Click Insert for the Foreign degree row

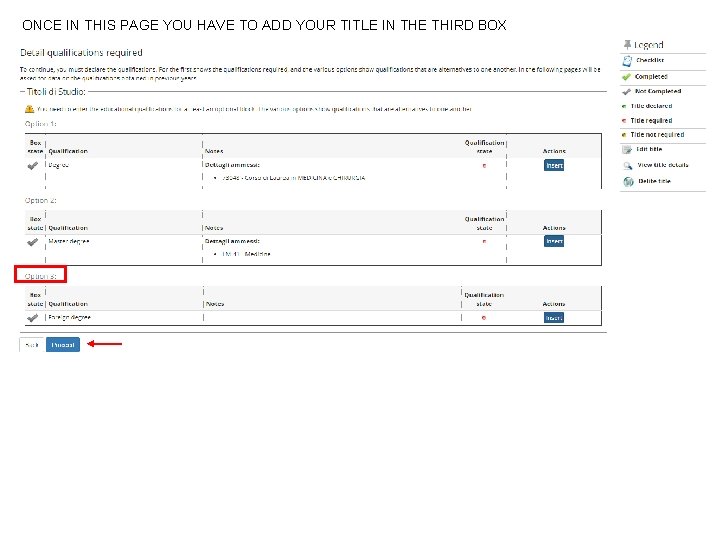[554, 318]
